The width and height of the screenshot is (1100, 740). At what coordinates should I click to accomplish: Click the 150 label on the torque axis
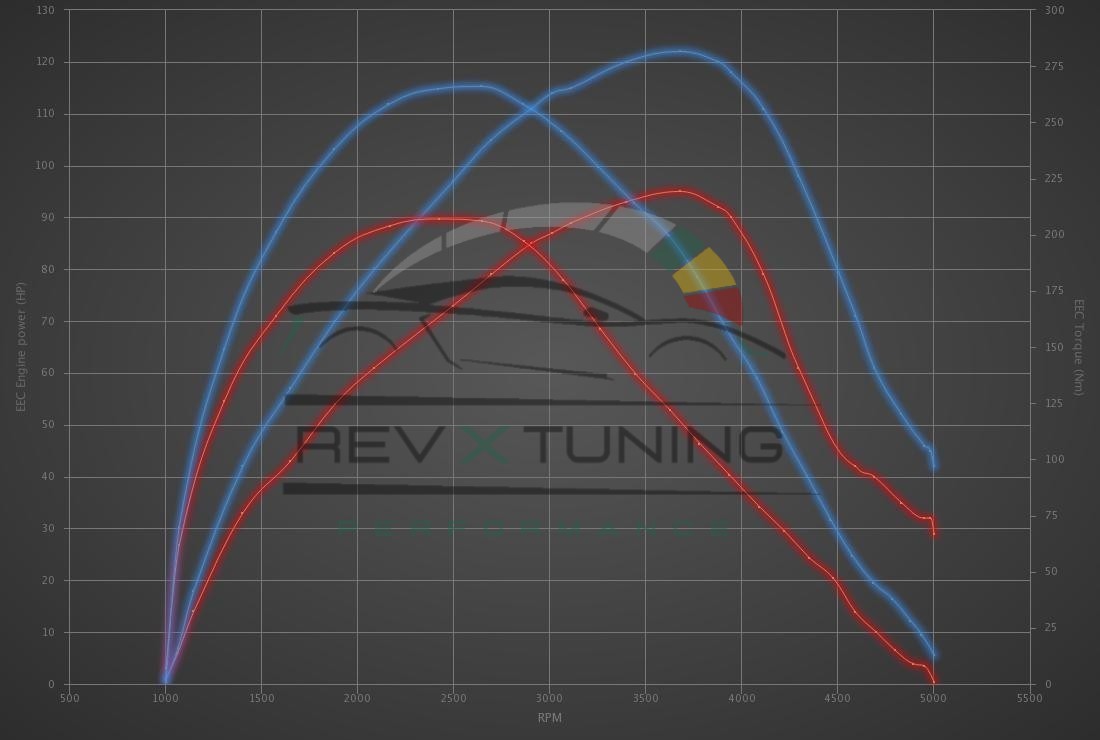pyautogui.click(x=1054, y=347)
